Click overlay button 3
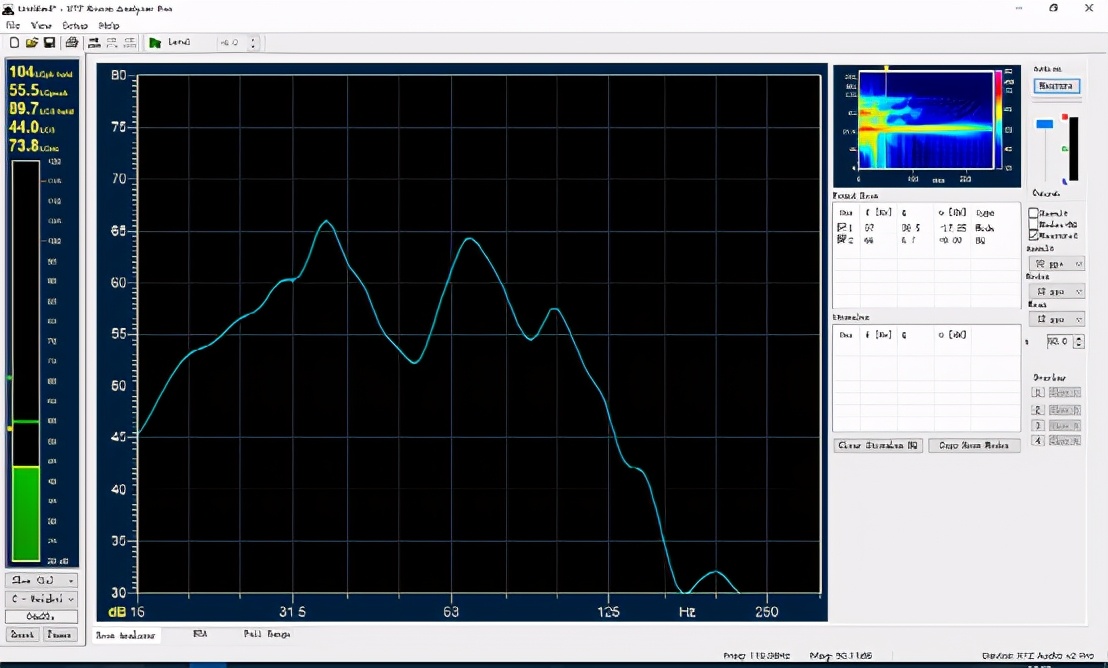The image size is (1108, 668). click(1037, 425)
